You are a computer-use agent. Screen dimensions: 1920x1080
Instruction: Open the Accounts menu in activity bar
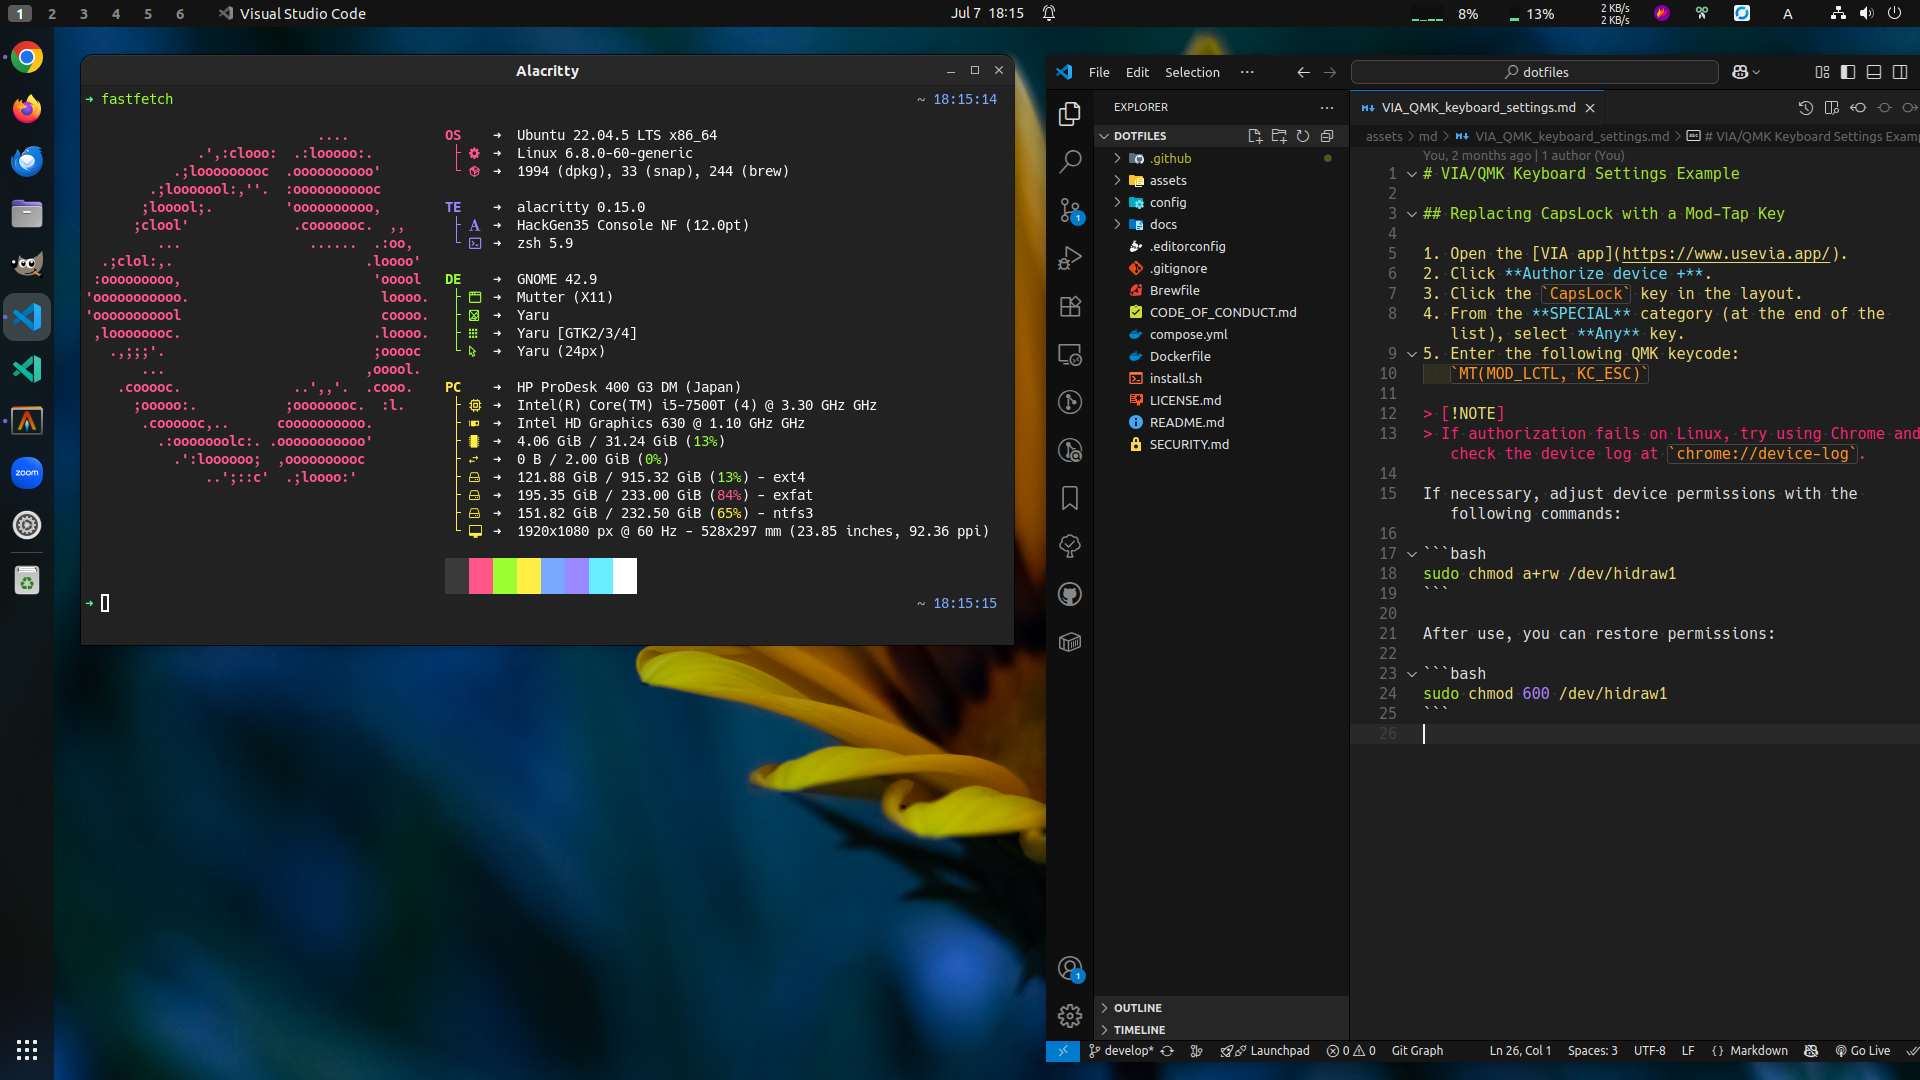pos(1070,968)
